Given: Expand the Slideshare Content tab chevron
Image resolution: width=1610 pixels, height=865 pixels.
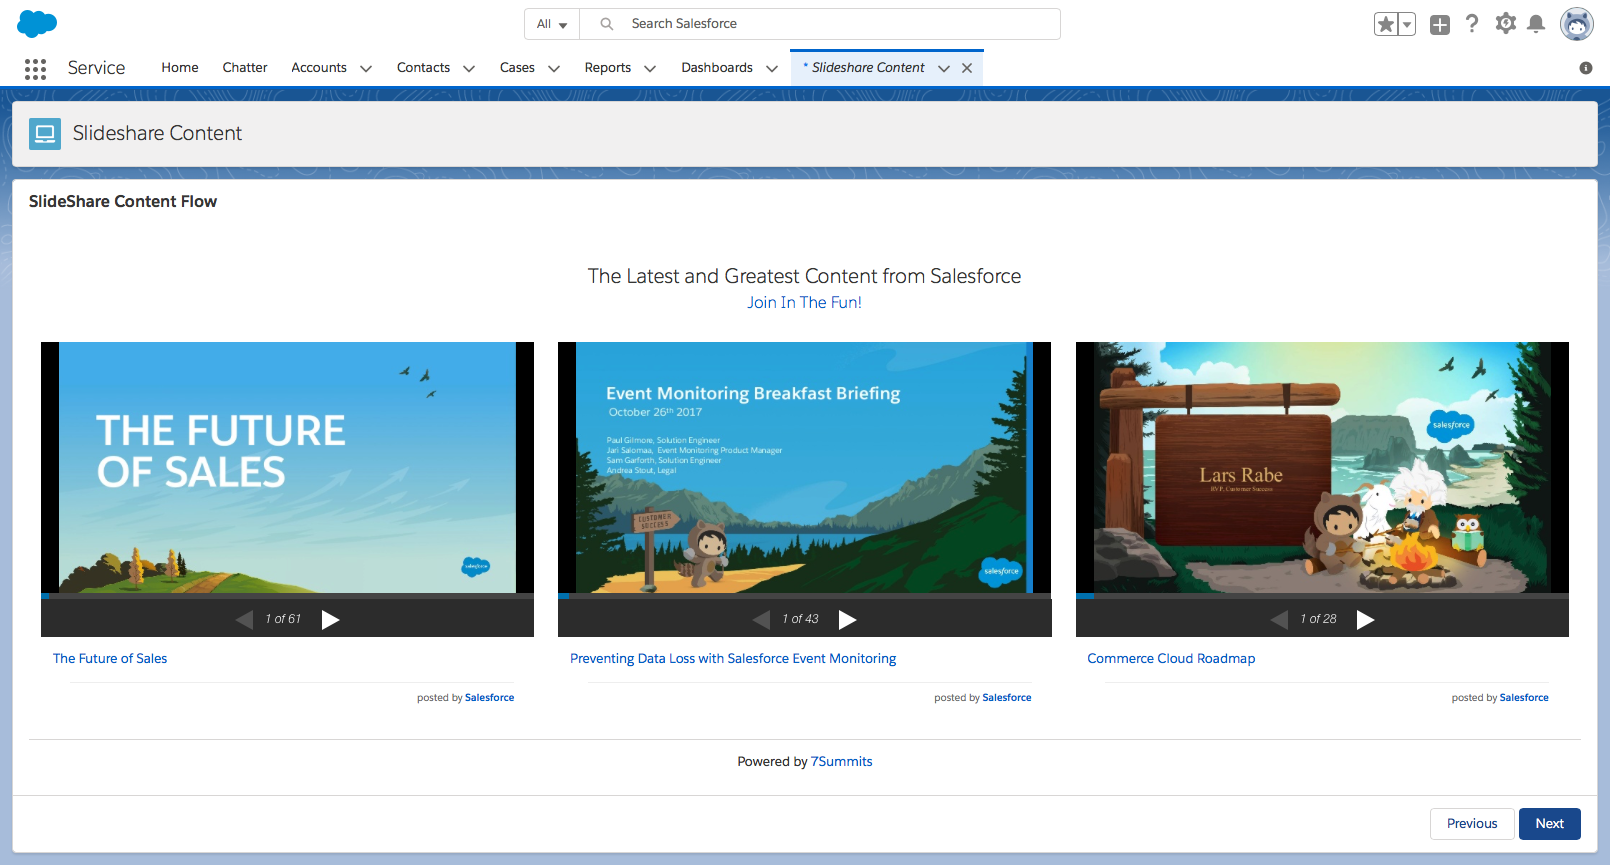Looking at the screenshot, I should point(944,68).
